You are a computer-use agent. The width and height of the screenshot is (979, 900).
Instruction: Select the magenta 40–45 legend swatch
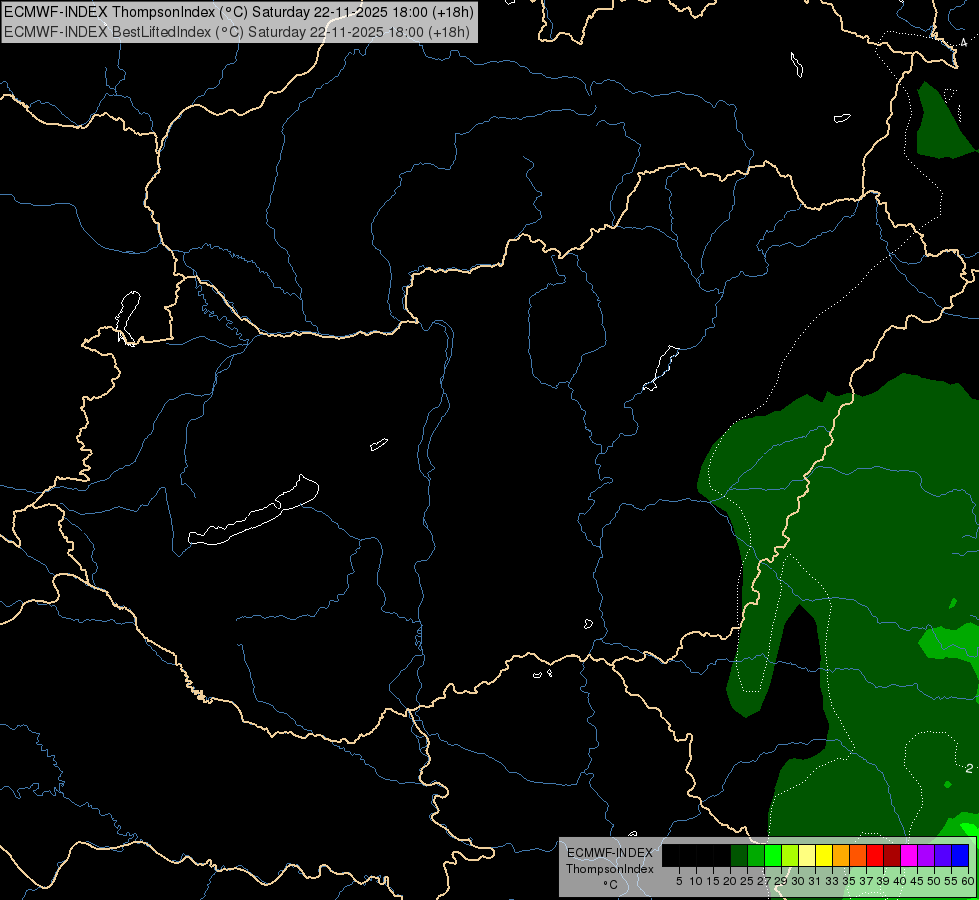click(909, 855)
